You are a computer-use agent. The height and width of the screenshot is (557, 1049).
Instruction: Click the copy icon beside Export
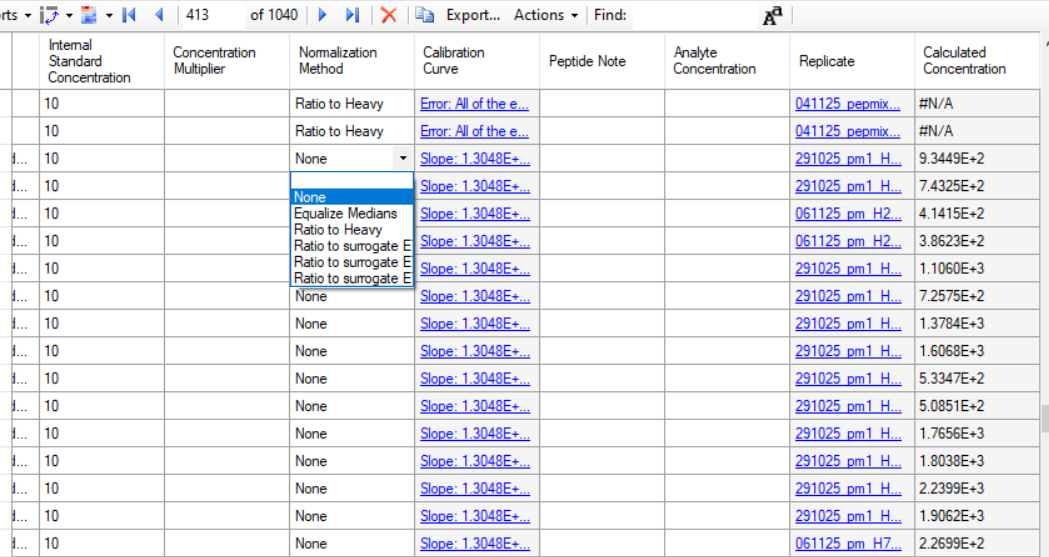point(425,15)
